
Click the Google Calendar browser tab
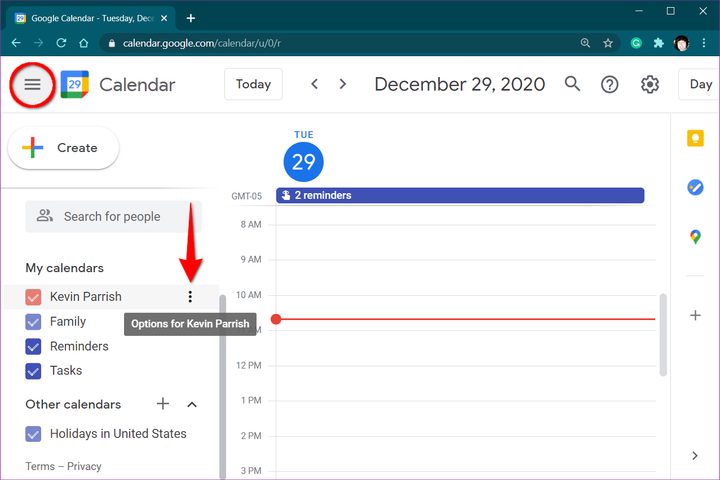pos(92,18)
